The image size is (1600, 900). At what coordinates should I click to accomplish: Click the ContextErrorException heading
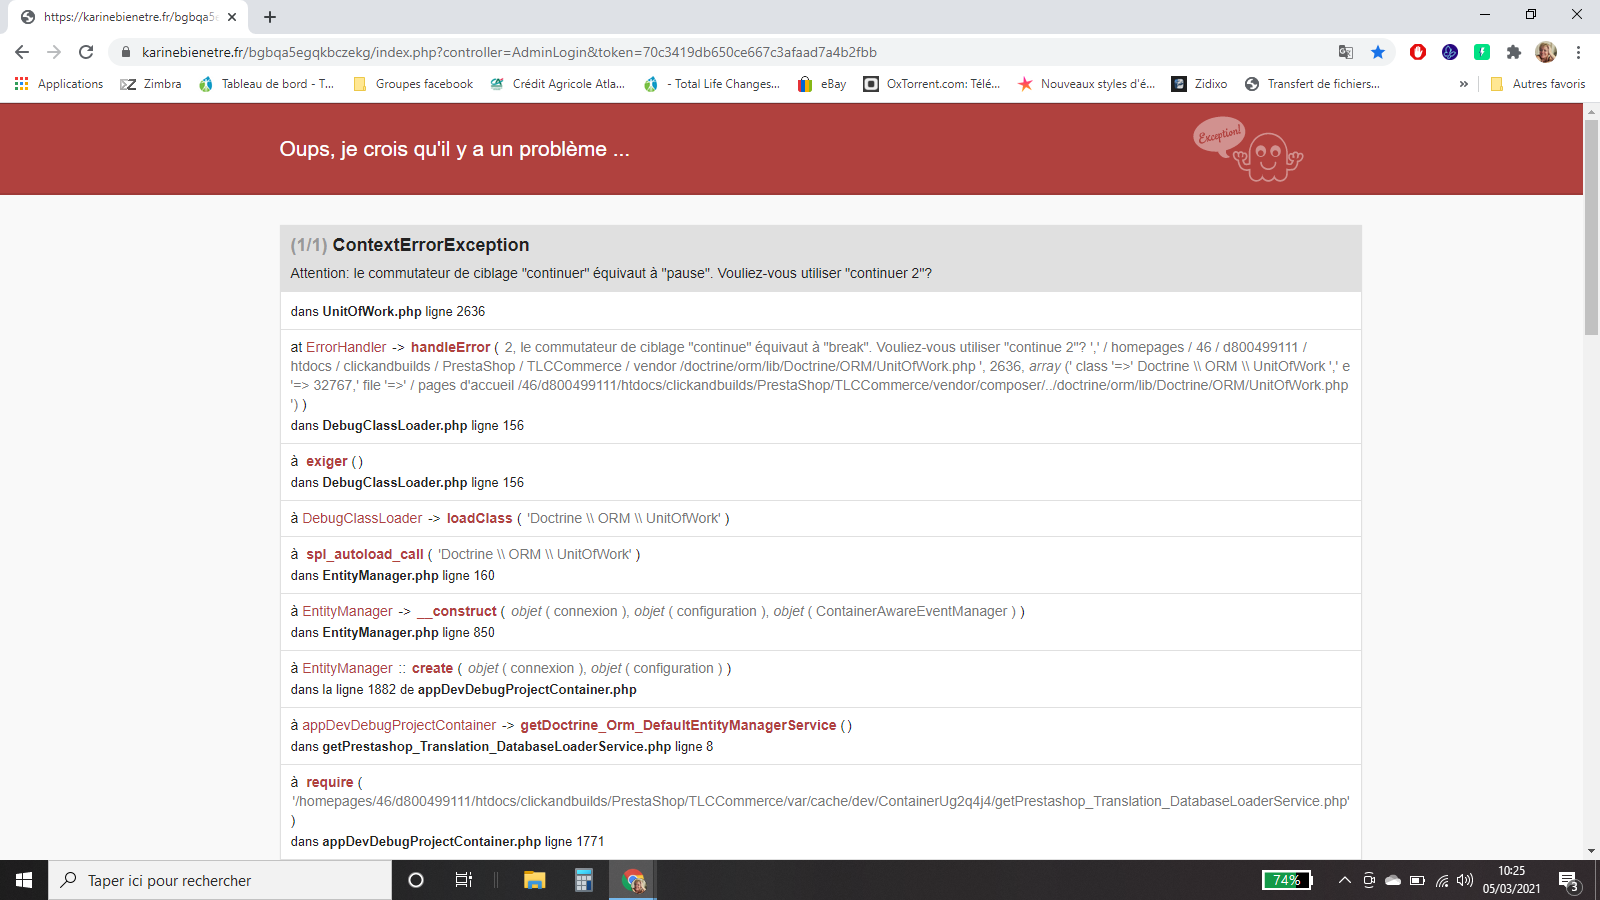[431, 245]
